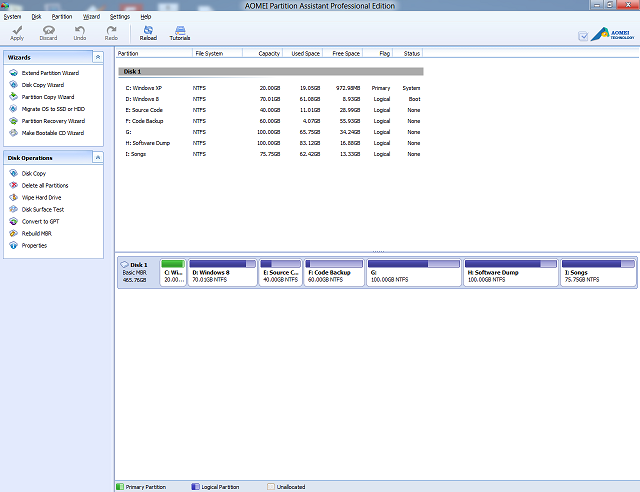Click the Redo arrow icon

(x=111, y=30)
